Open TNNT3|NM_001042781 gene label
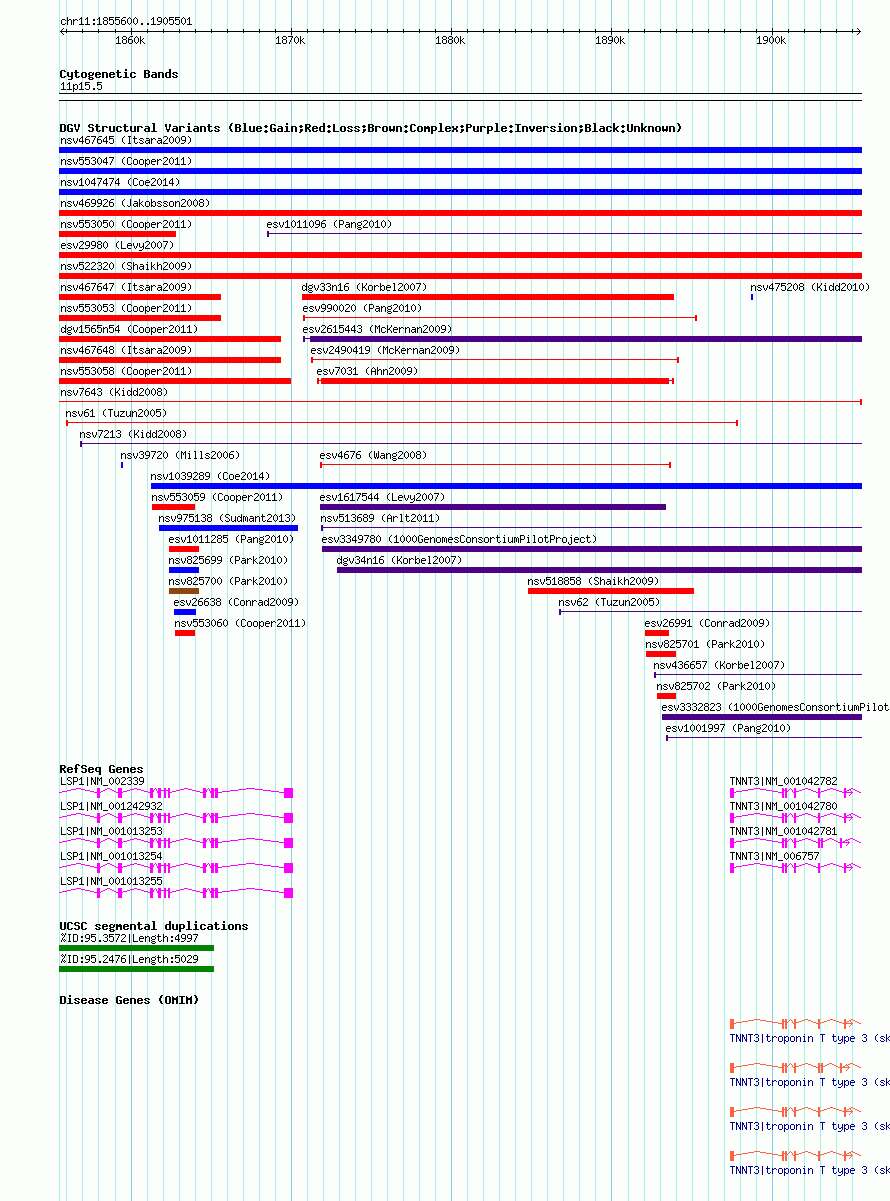Image resolution: width=890 pixels, height=1201 pixels. 784,831
